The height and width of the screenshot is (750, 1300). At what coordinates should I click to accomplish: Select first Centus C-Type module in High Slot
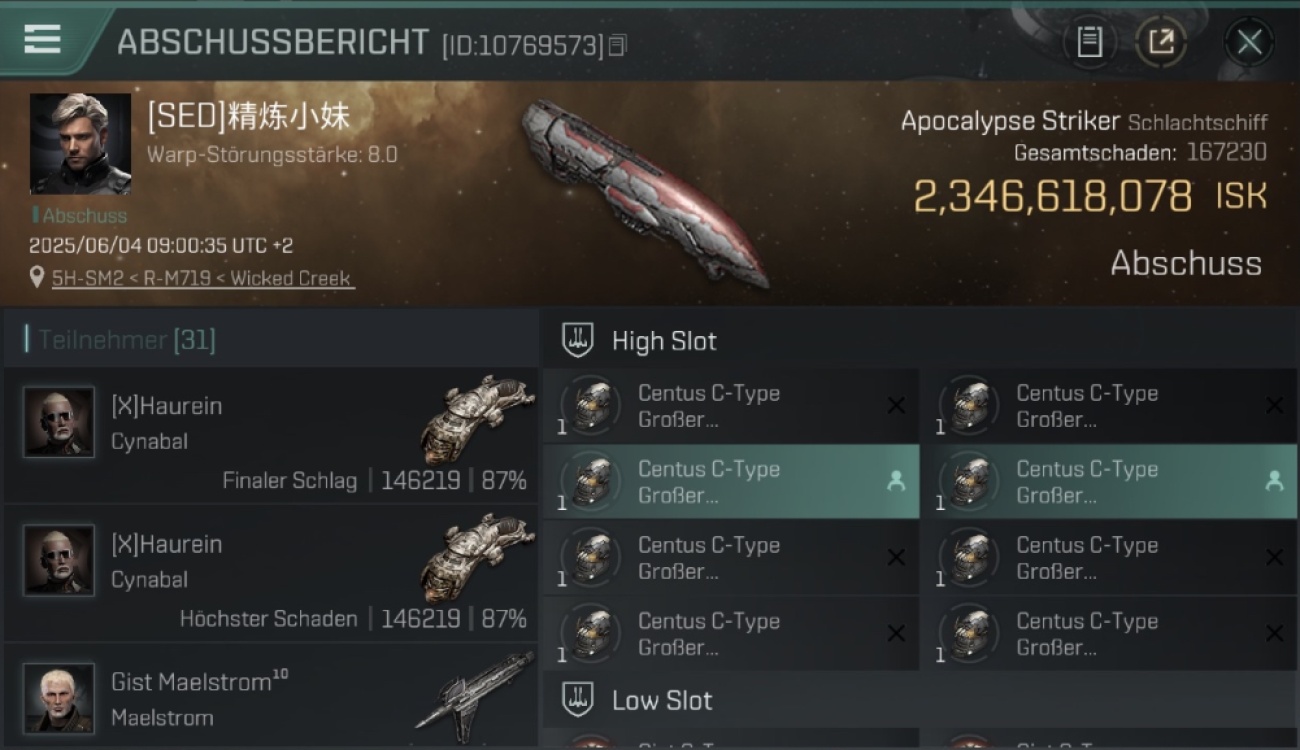[731, 406]
